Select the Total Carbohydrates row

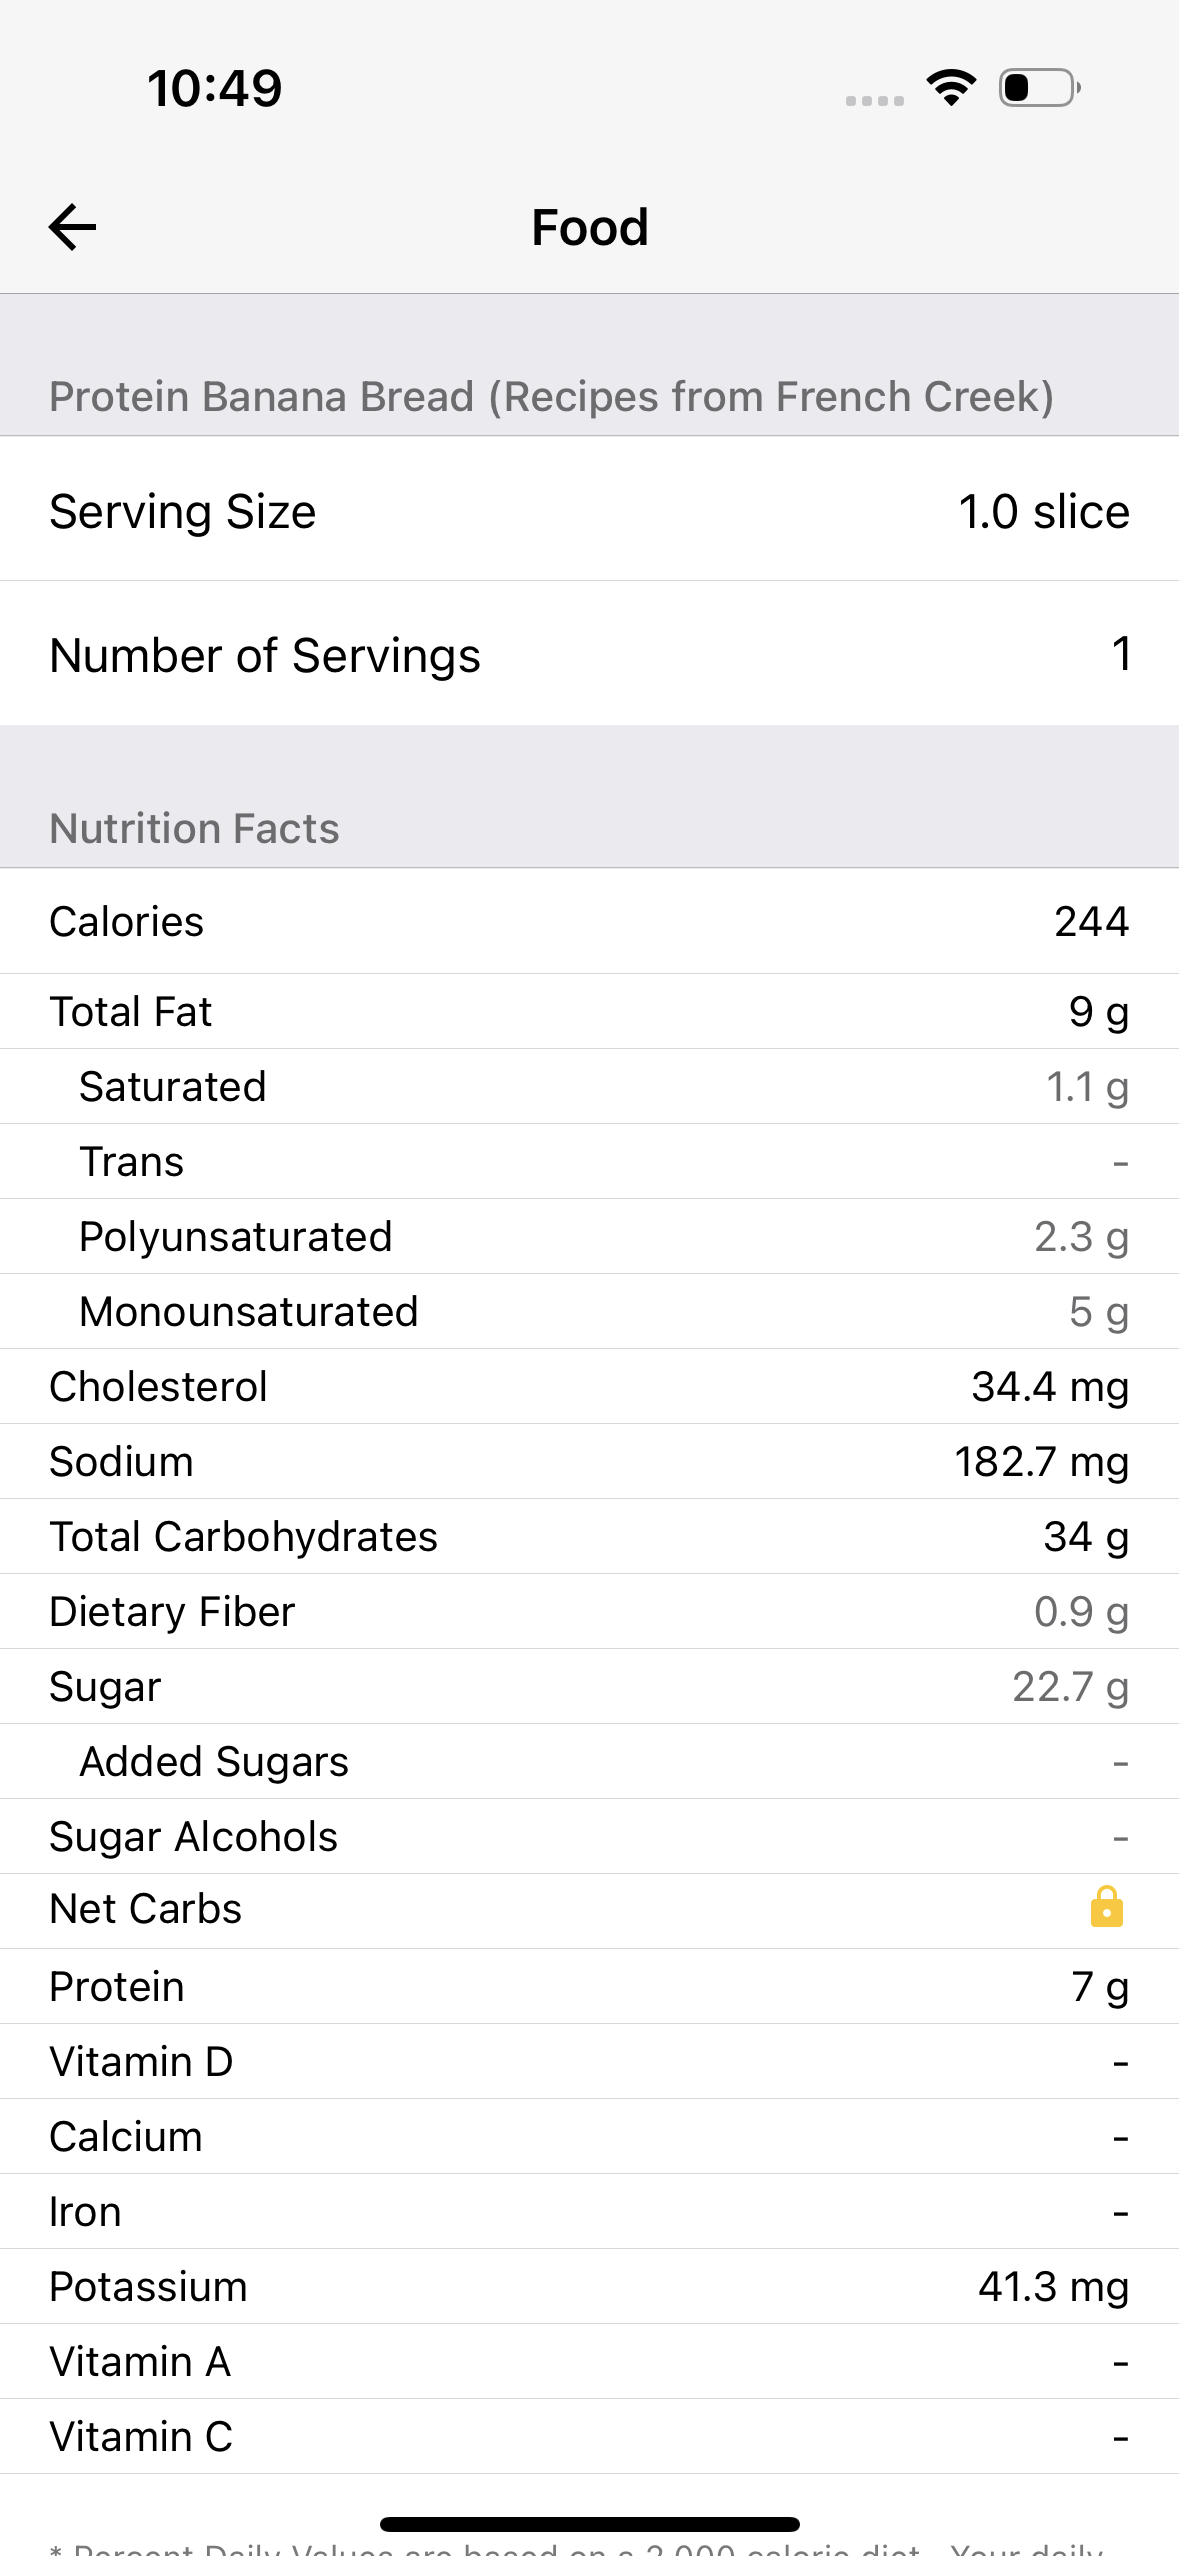click(589, 1537)
